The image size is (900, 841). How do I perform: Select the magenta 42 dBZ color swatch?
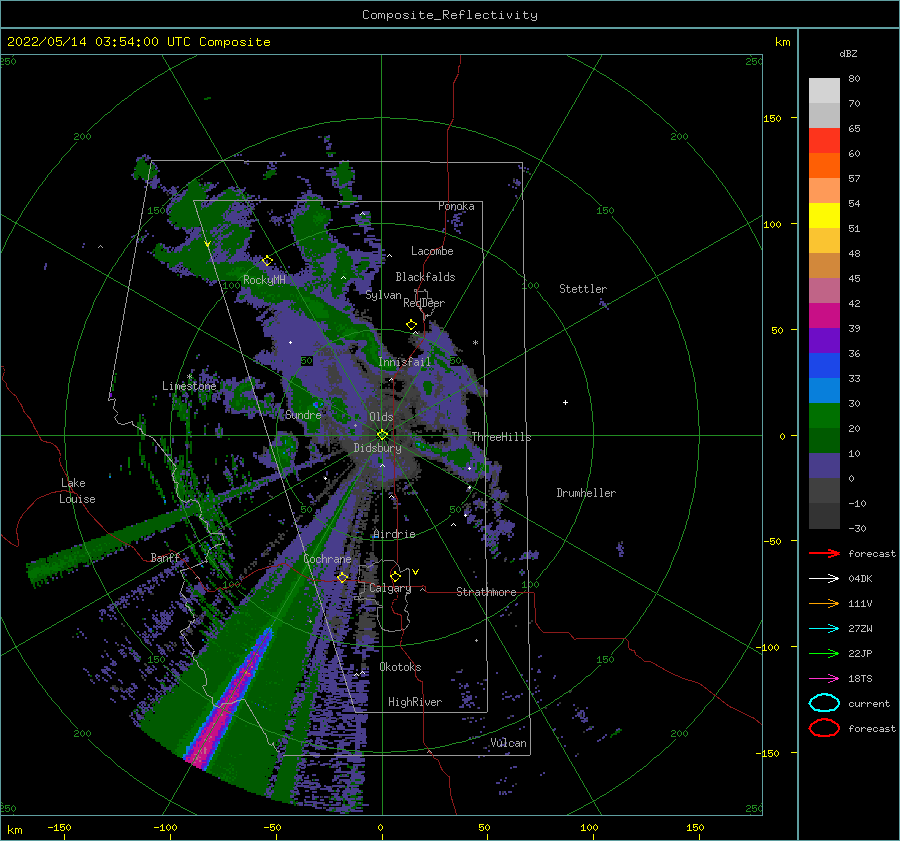pos(824,315)
